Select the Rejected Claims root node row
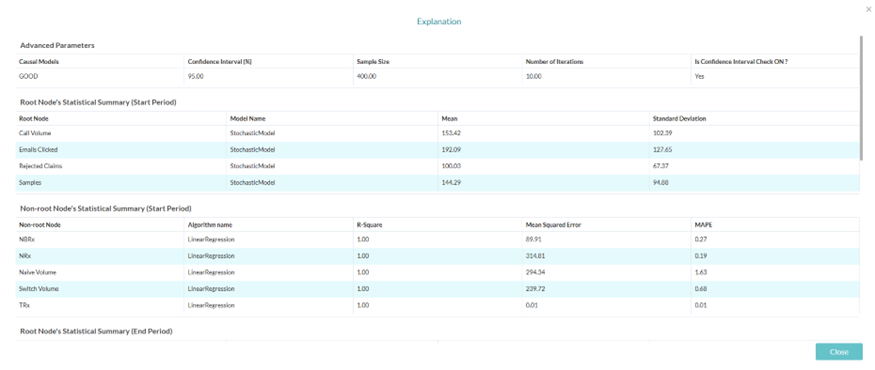 [438, 166]
